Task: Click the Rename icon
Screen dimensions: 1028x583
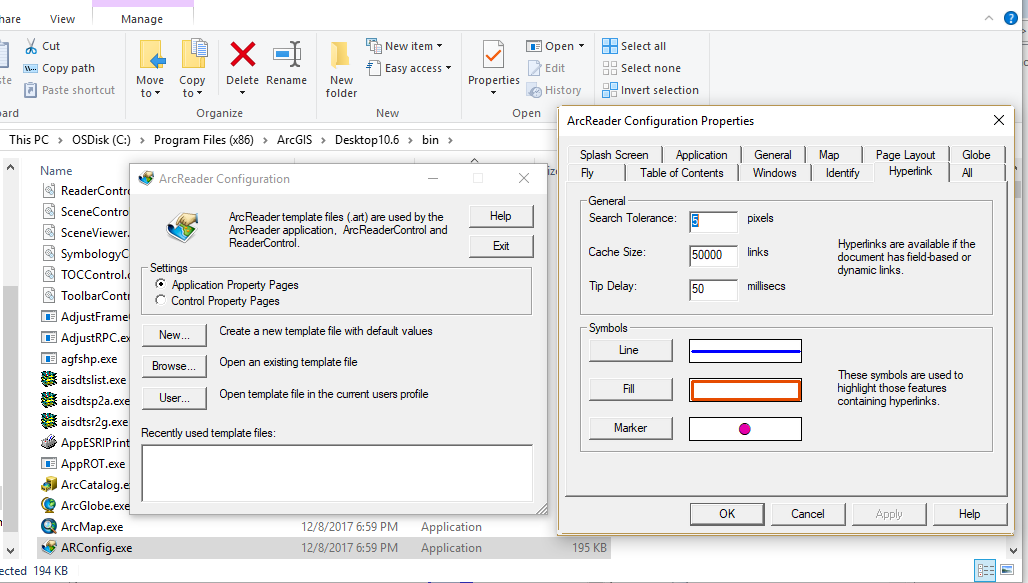Action: coord(287,54)
